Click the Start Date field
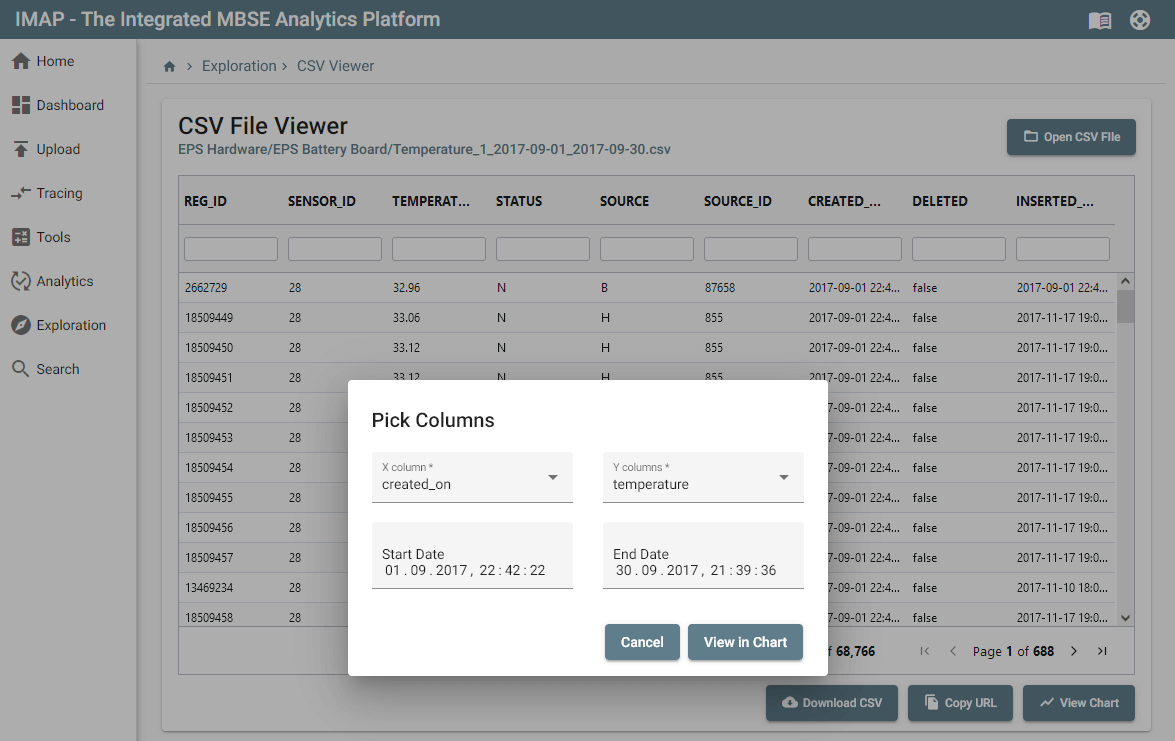Image resolution: width=1175 pixels, height=741 pixels. [x=472, y=555]
